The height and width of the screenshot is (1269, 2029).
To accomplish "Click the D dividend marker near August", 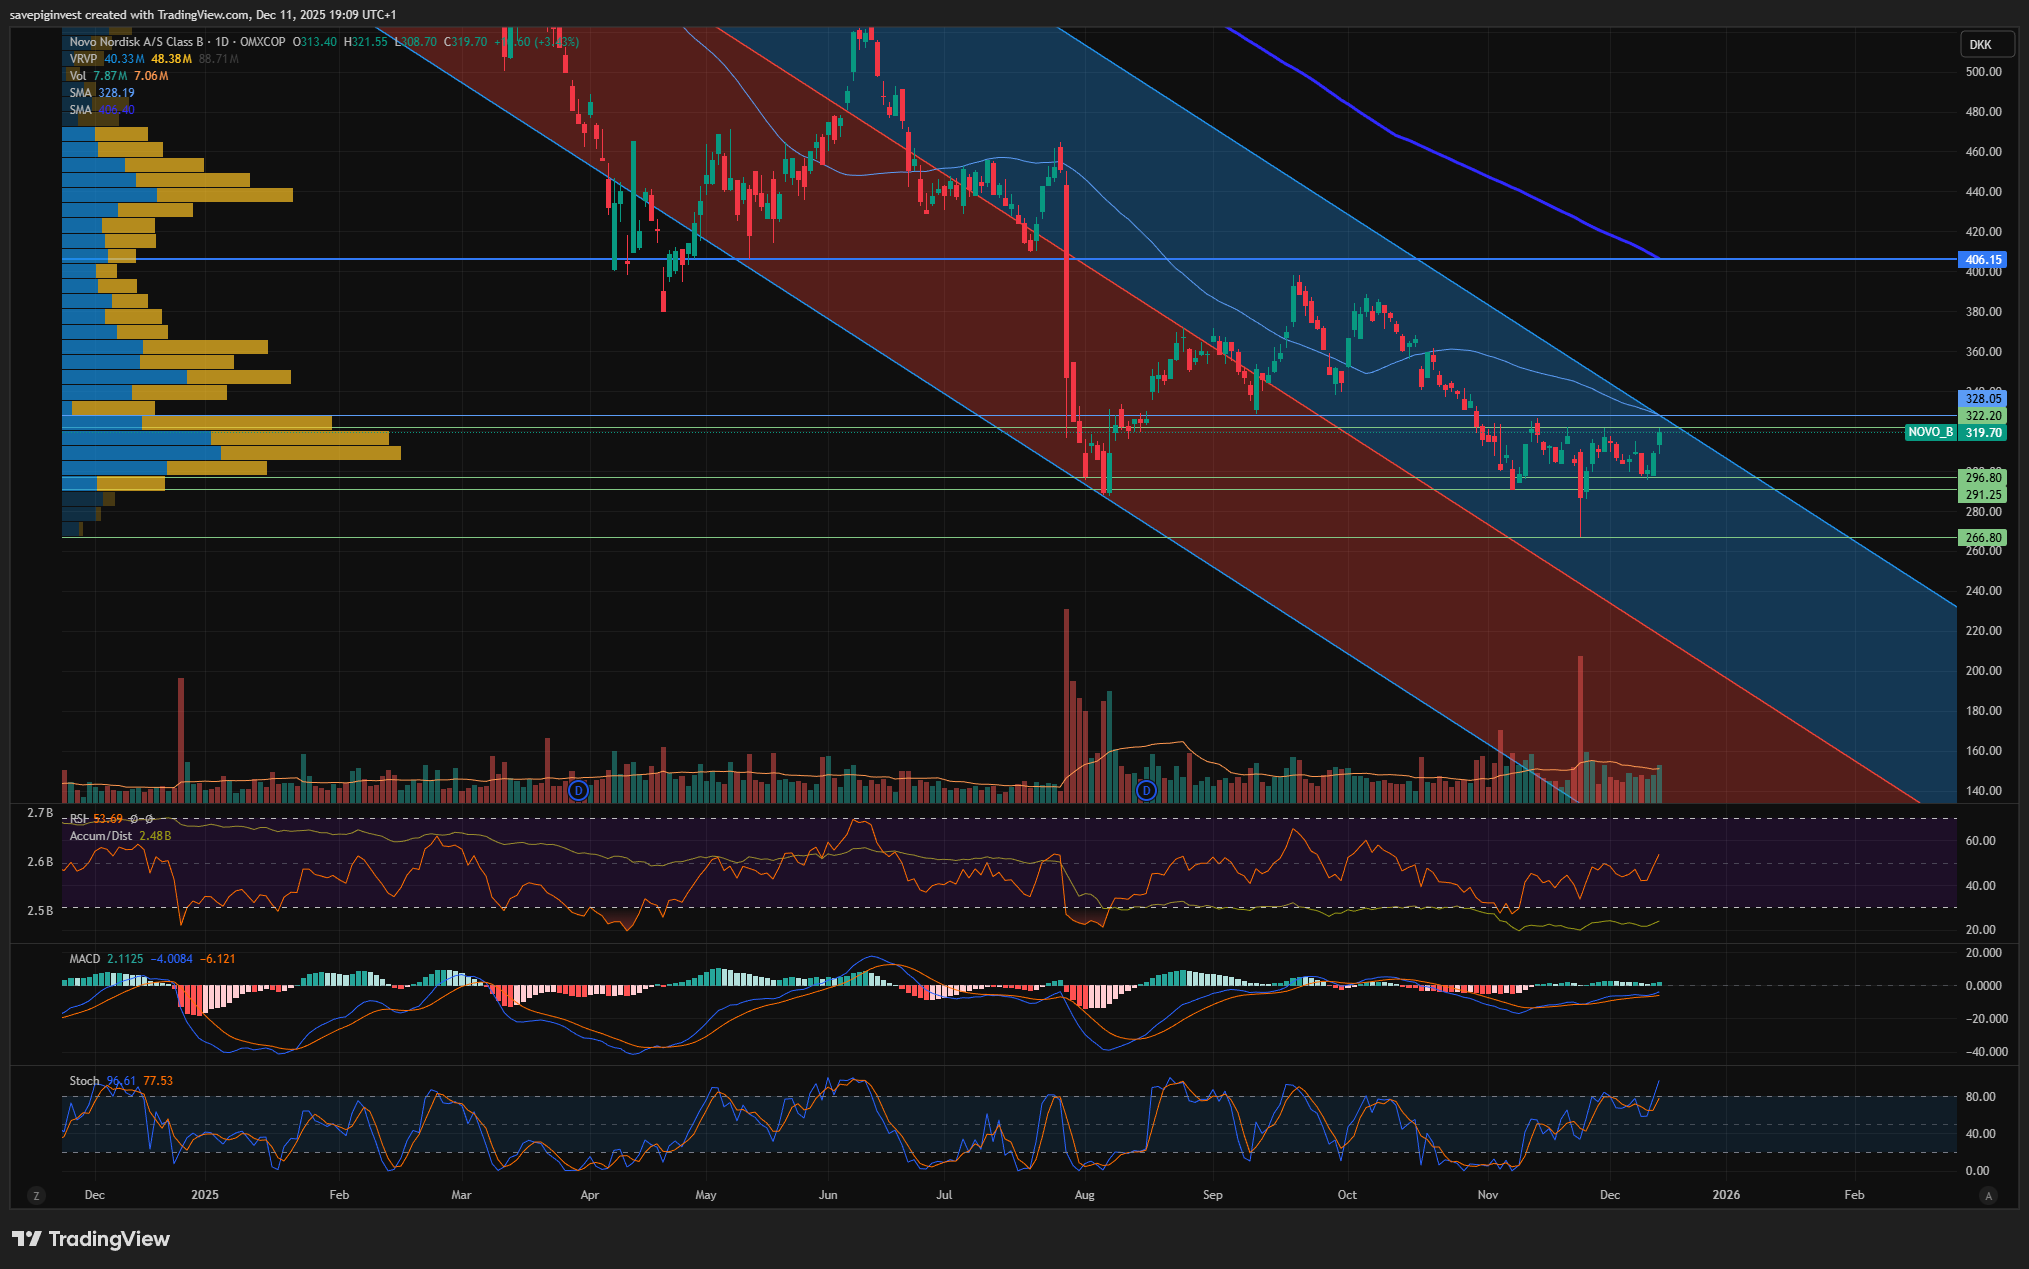I will pyautogui.click(x=1146, y=791).
